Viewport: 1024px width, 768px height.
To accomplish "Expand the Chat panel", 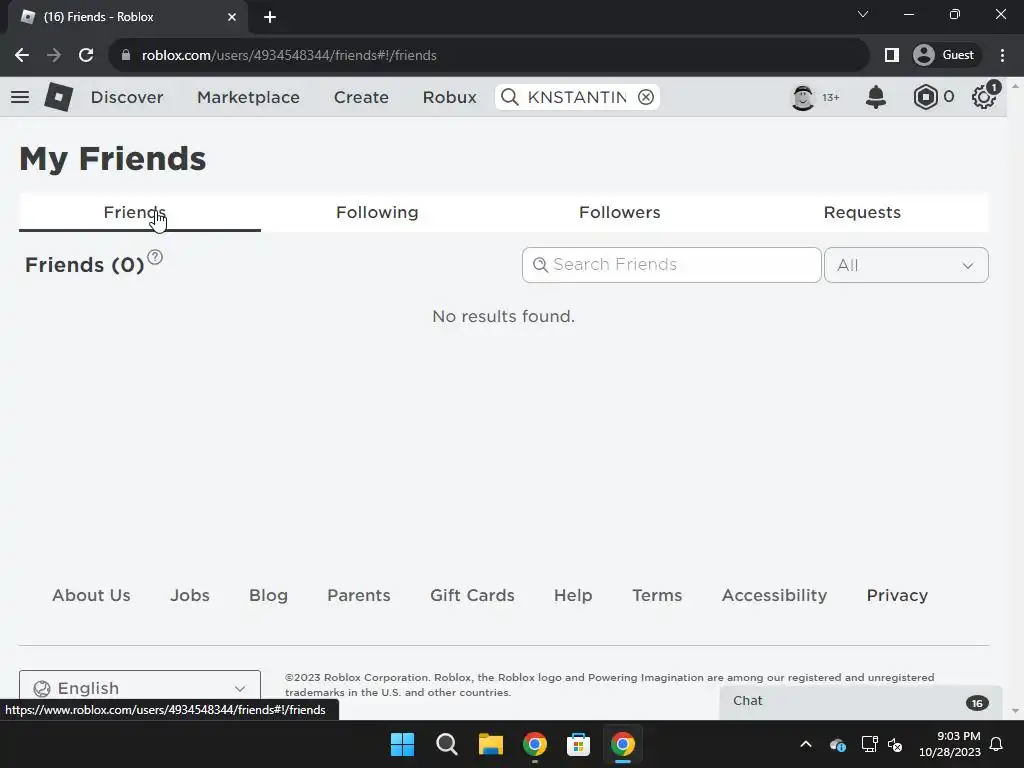I will [x=861, y=702].
